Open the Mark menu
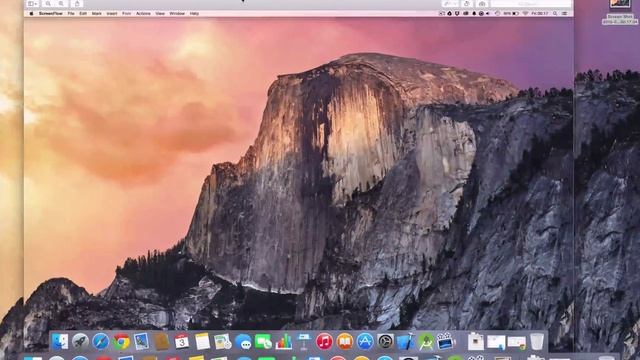 click(x=97, y=13)
